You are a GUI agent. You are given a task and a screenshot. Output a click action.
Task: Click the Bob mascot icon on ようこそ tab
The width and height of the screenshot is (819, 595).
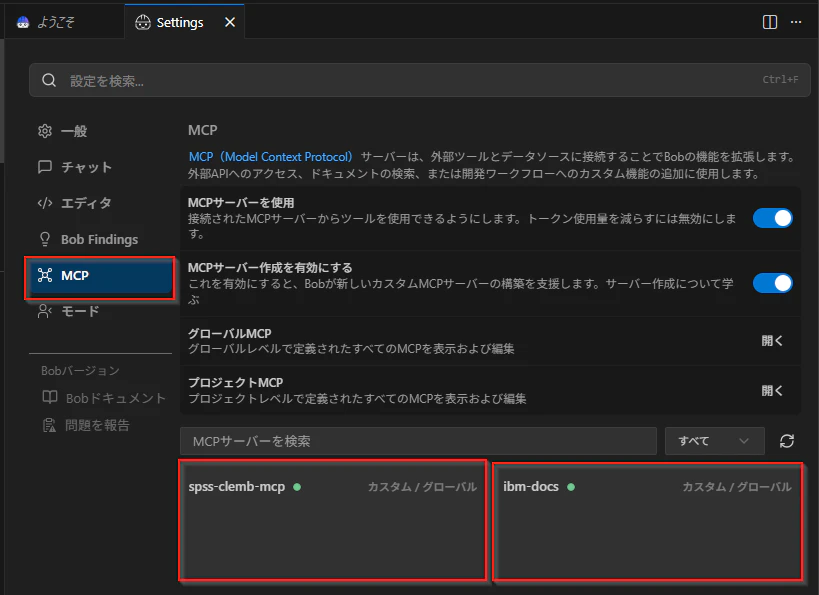click(23, 22)
